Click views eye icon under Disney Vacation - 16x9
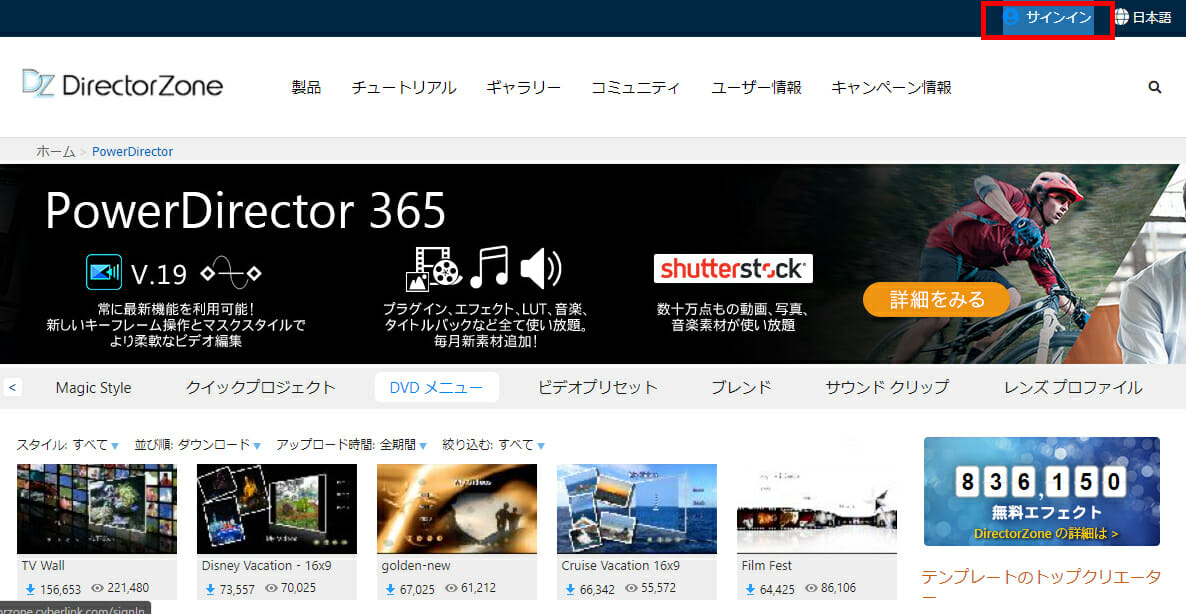The height and width of the screenshot is (614, 1186). (271, 588)
